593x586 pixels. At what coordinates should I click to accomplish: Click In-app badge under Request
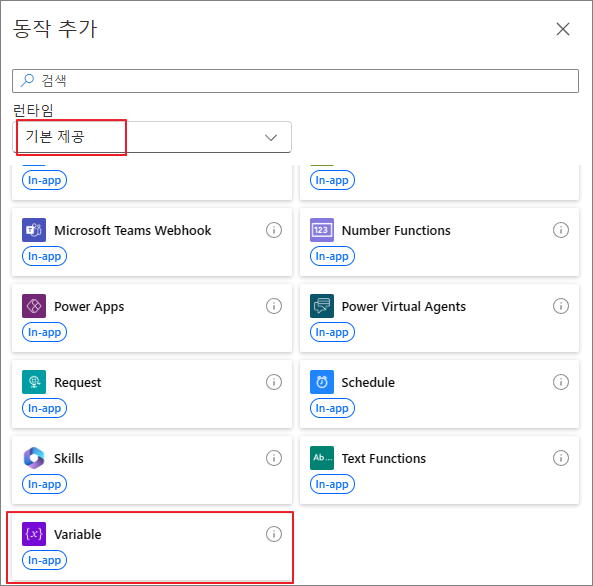pyautogui.click(x=45, y=408)
